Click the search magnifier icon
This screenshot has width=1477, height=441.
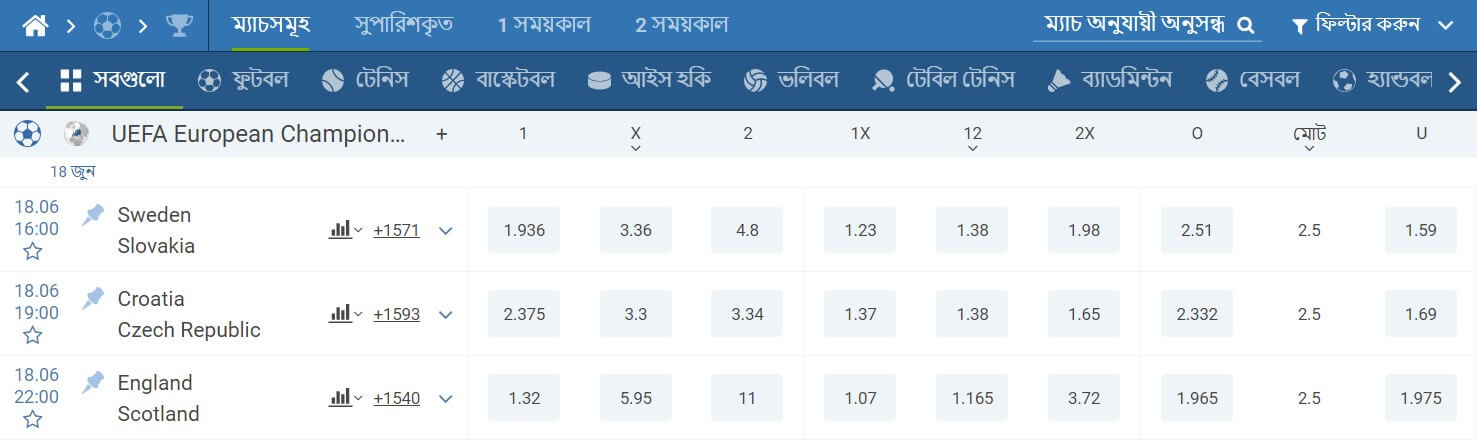tap(1246, 26)
